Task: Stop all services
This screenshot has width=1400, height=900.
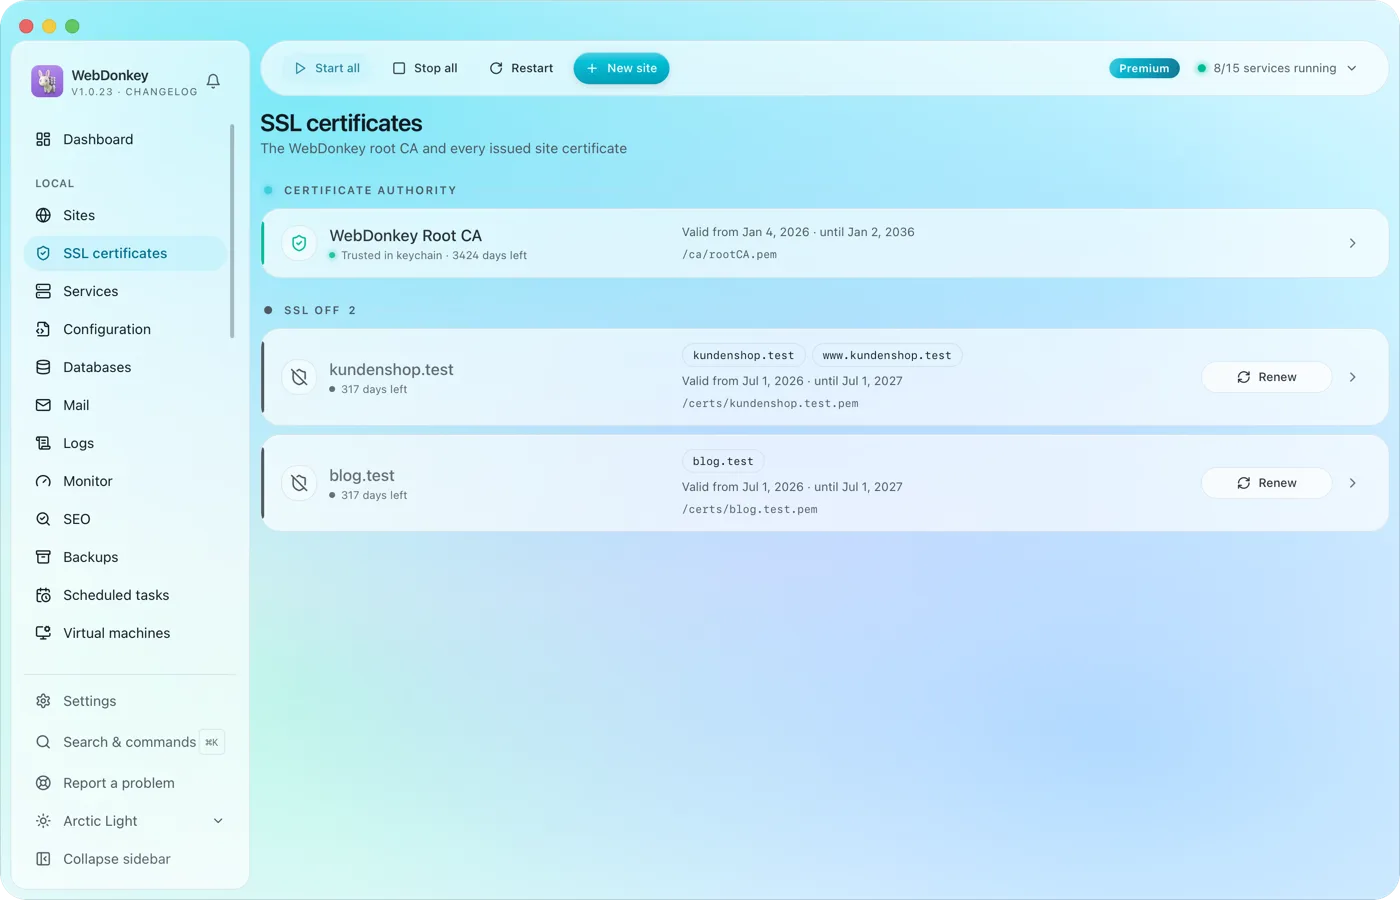Action: click(x=425, y=68)
